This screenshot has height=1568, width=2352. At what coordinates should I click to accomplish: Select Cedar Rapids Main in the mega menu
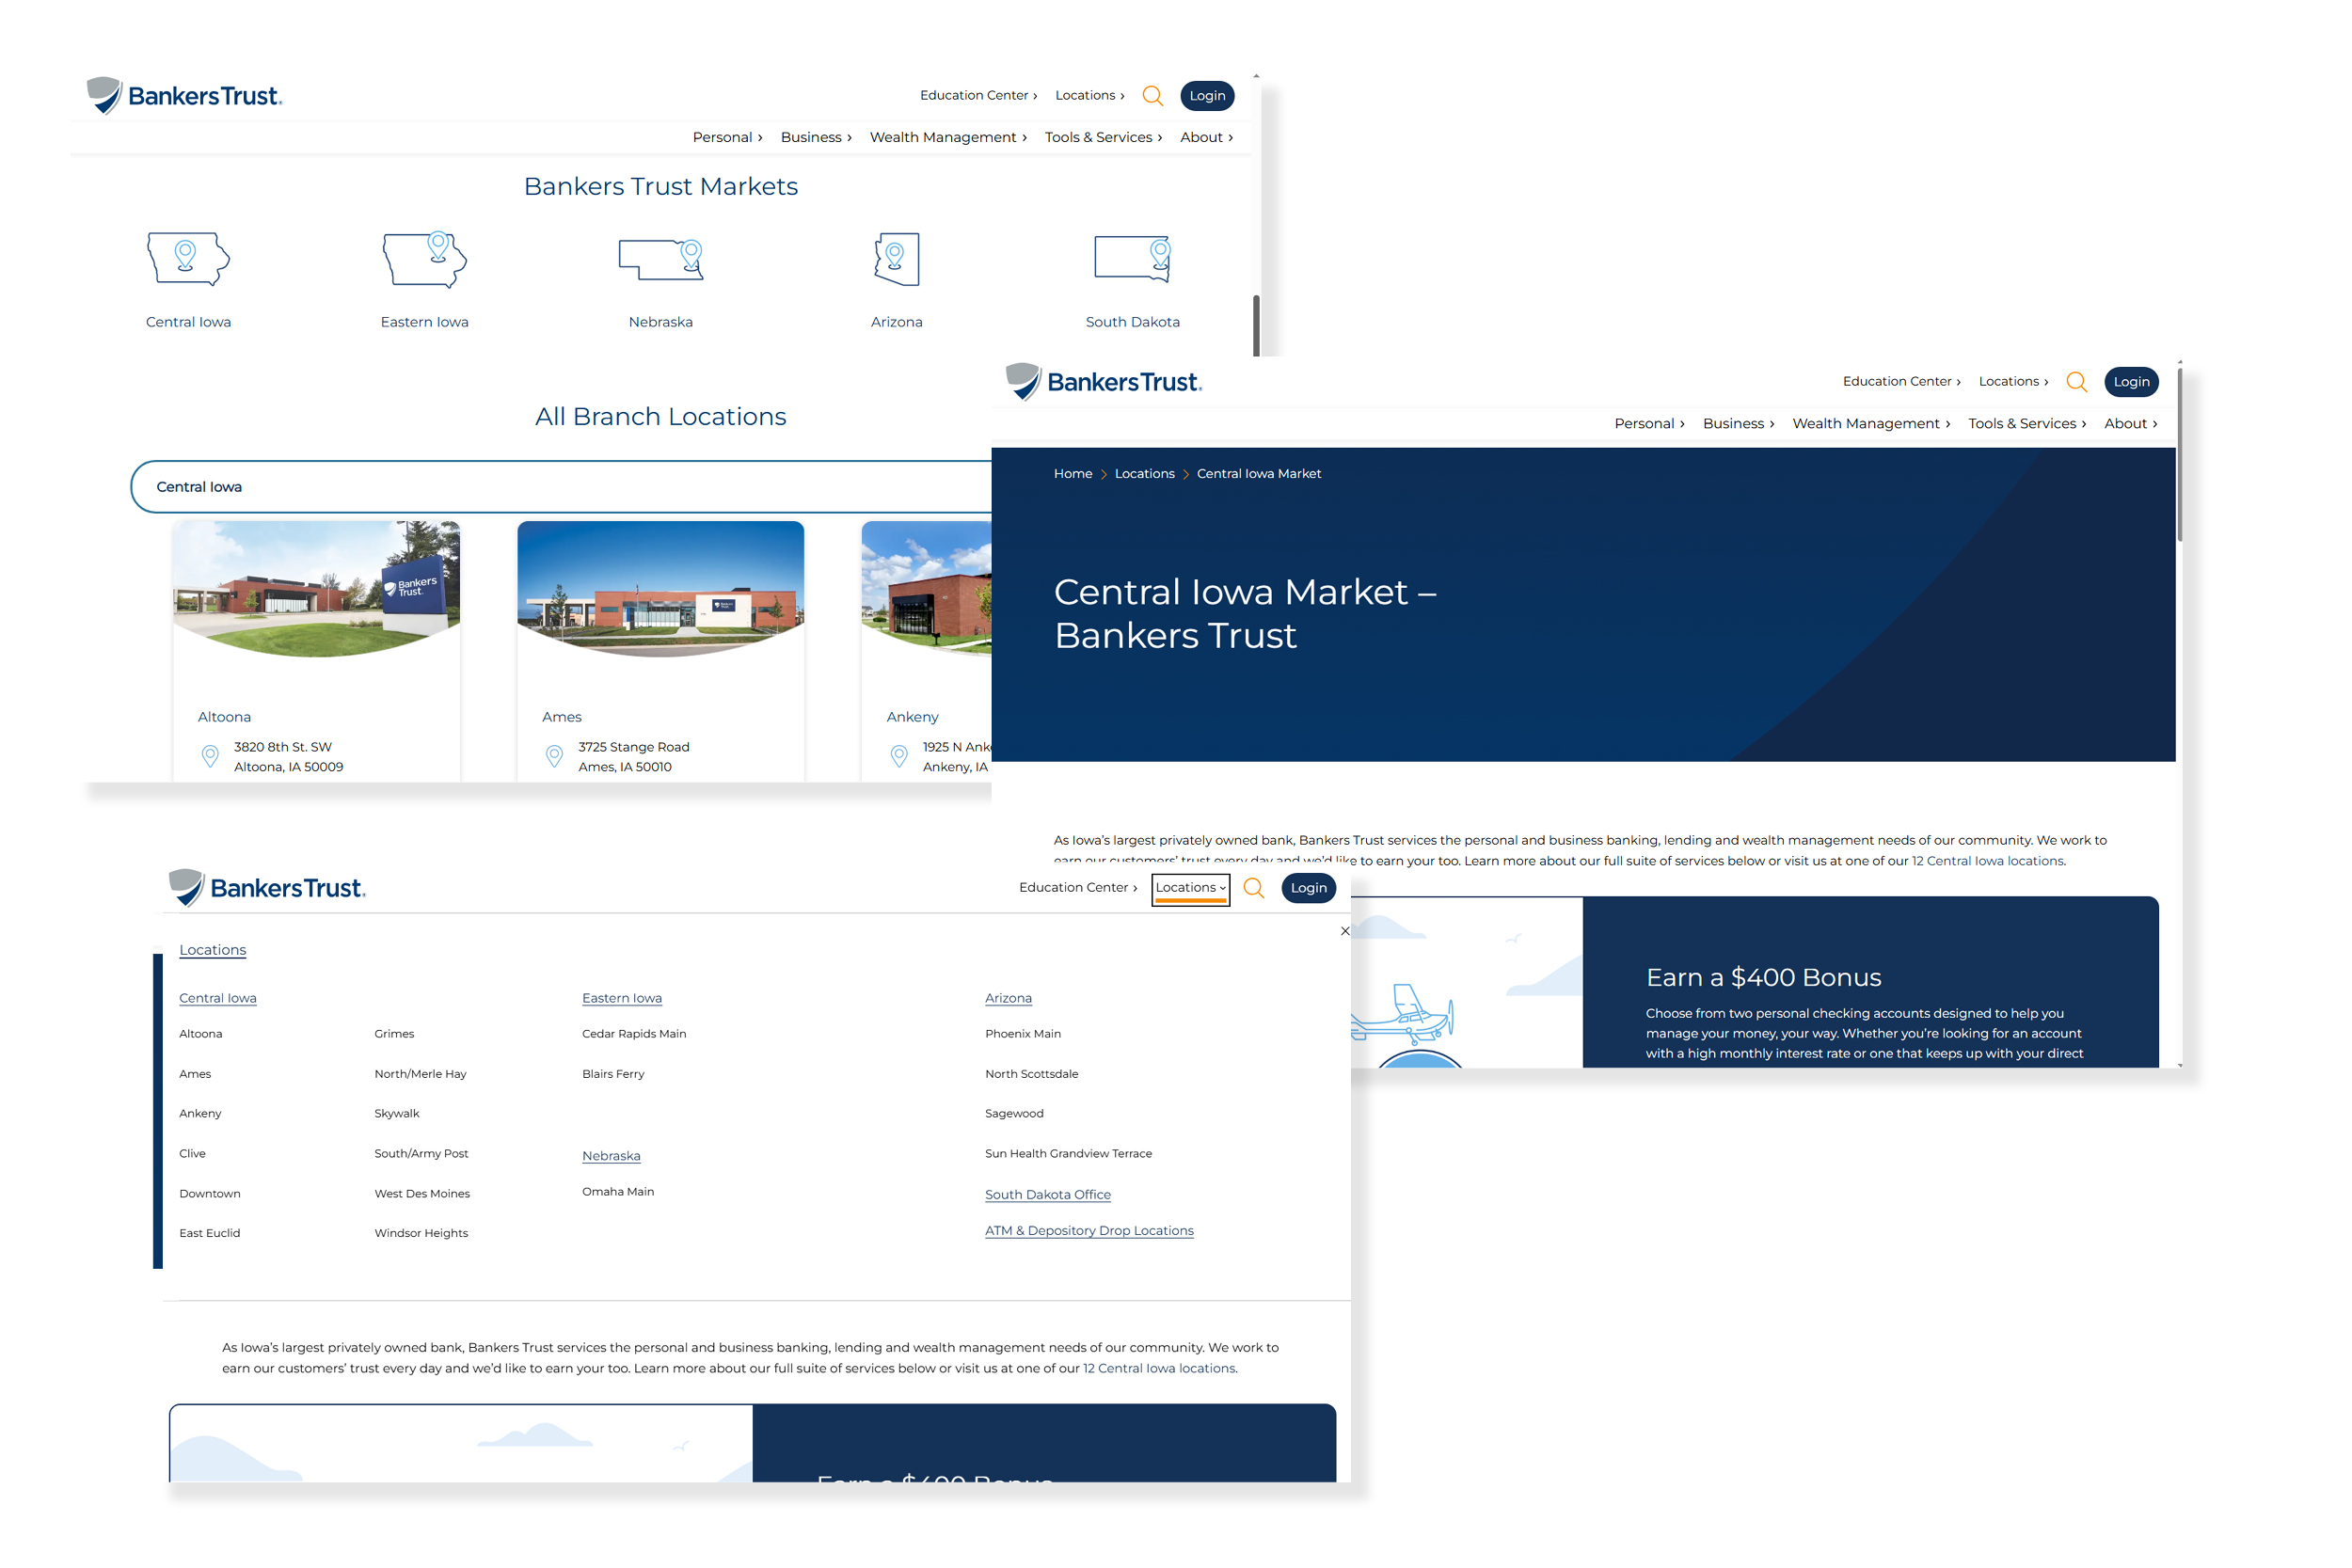634,1034
